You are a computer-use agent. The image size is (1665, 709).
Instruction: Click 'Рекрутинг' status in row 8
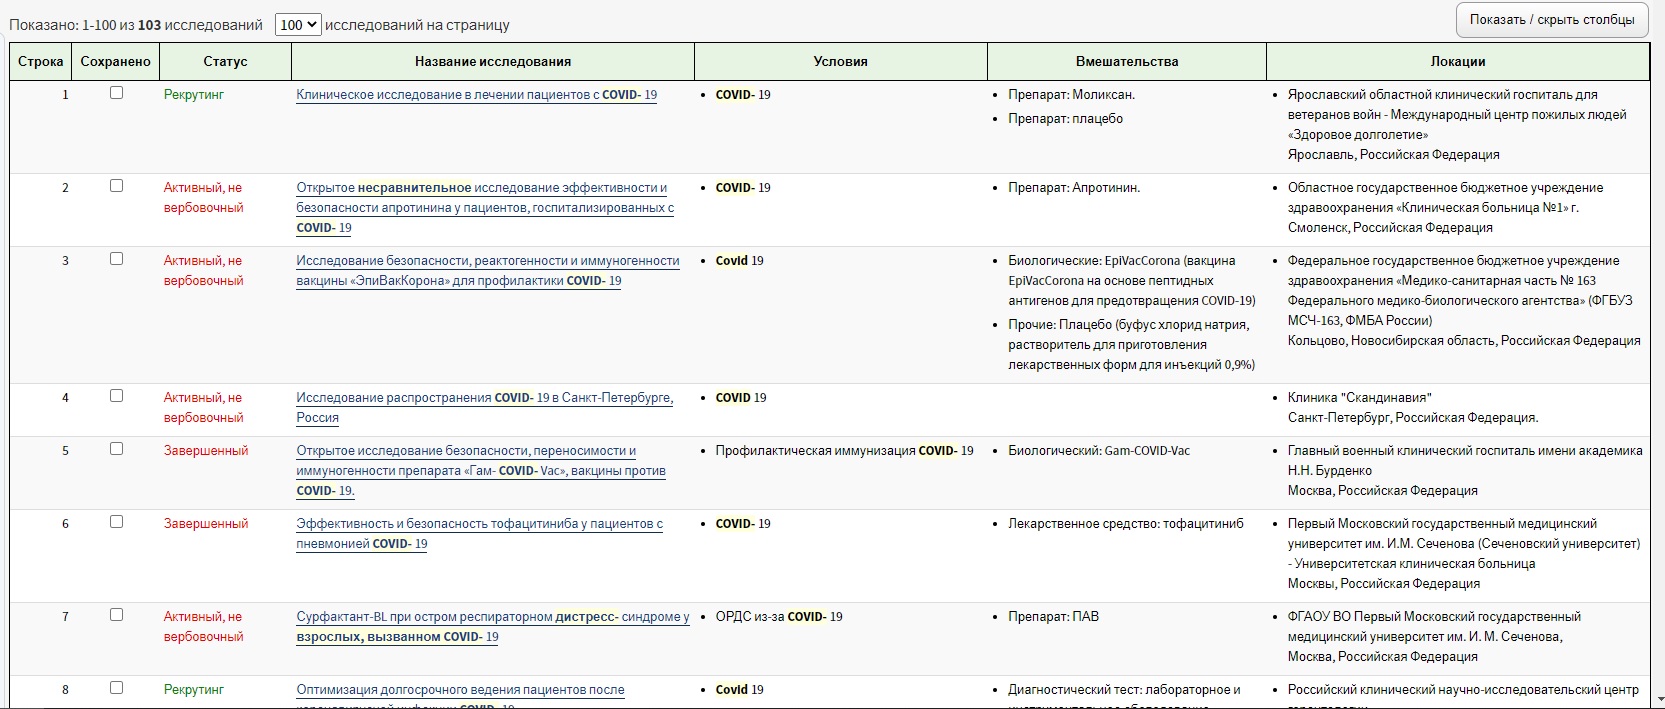coord(194,690)
